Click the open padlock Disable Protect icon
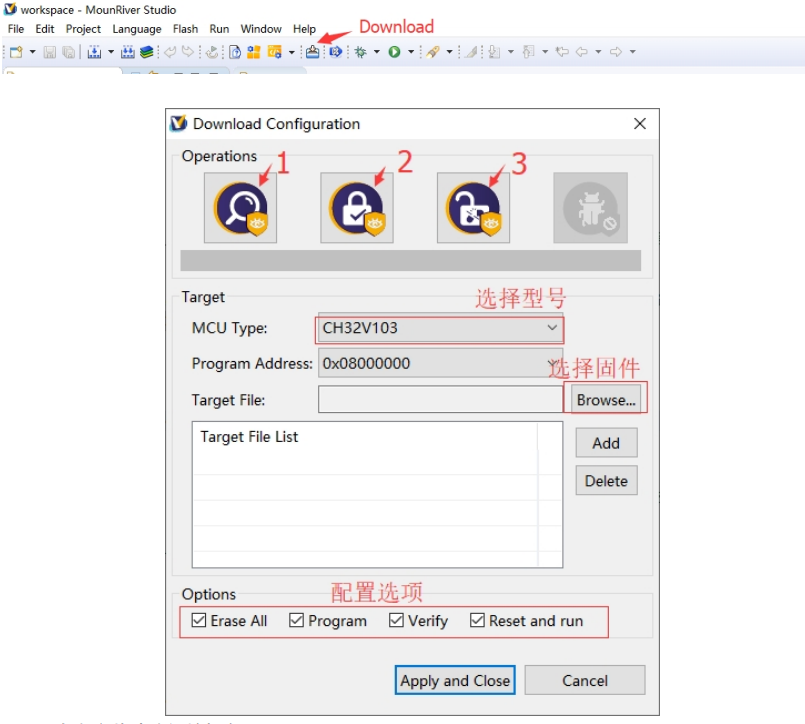This screenshot has width=805, height=724. tap(473, 208)
